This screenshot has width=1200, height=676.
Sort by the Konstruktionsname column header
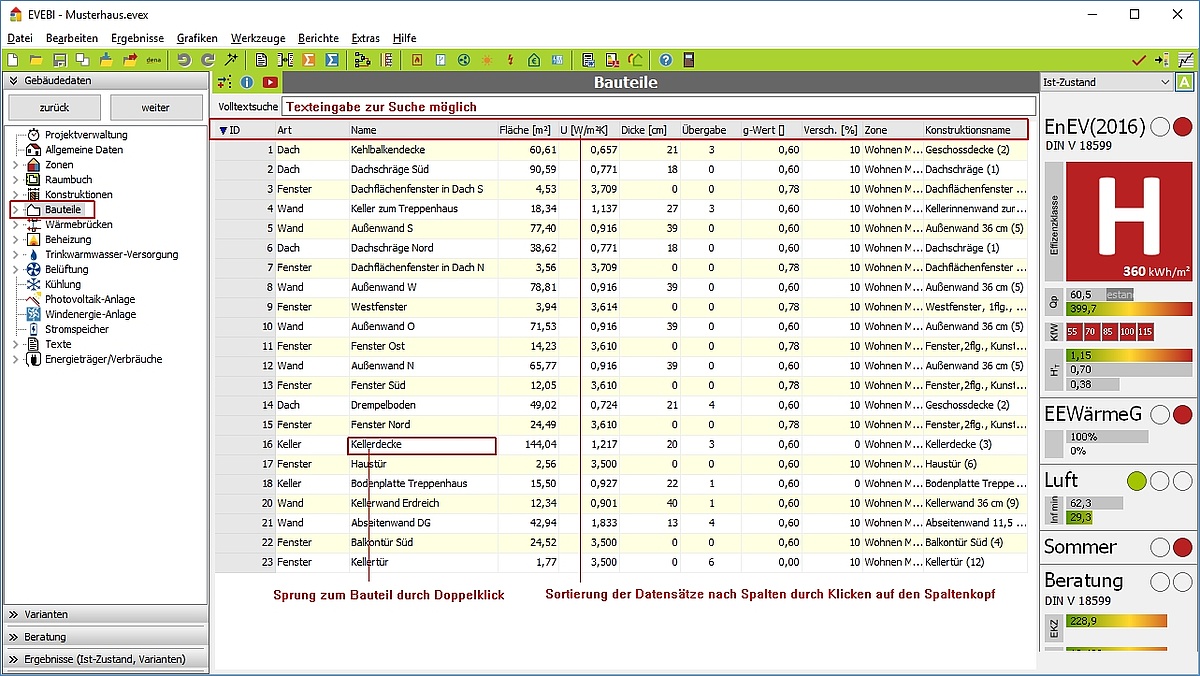tap(974, 130)
